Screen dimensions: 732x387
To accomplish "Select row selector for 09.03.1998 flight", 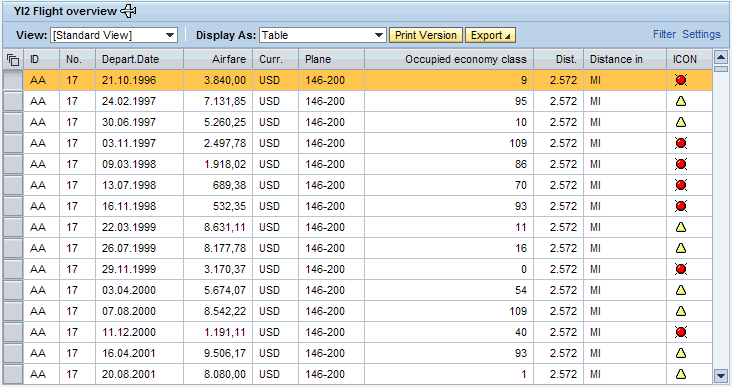I will pos(13,164).
